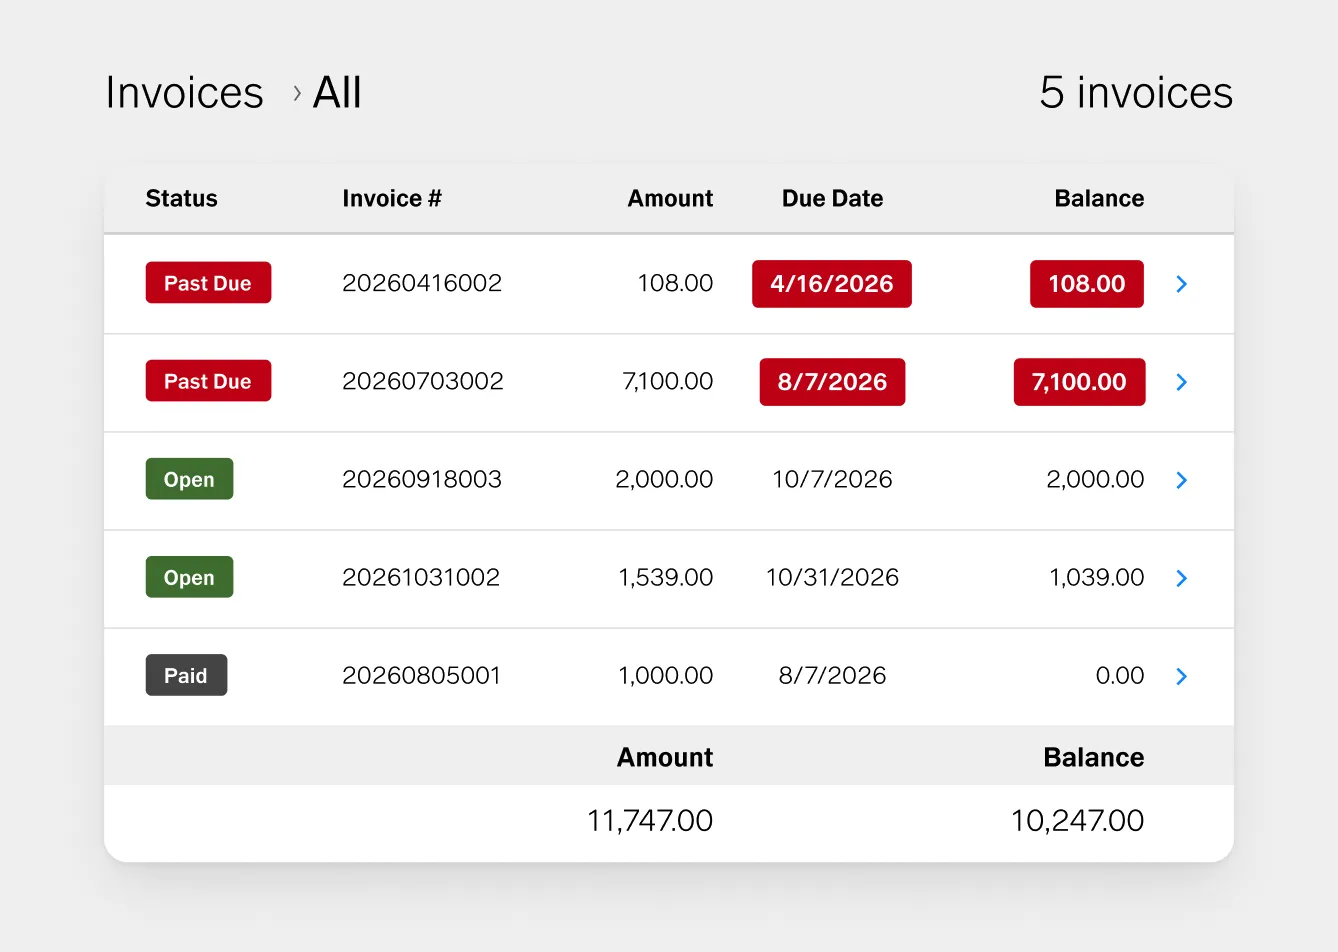
Task: Click the total amount 11,747.00
Action: (650, 821)
